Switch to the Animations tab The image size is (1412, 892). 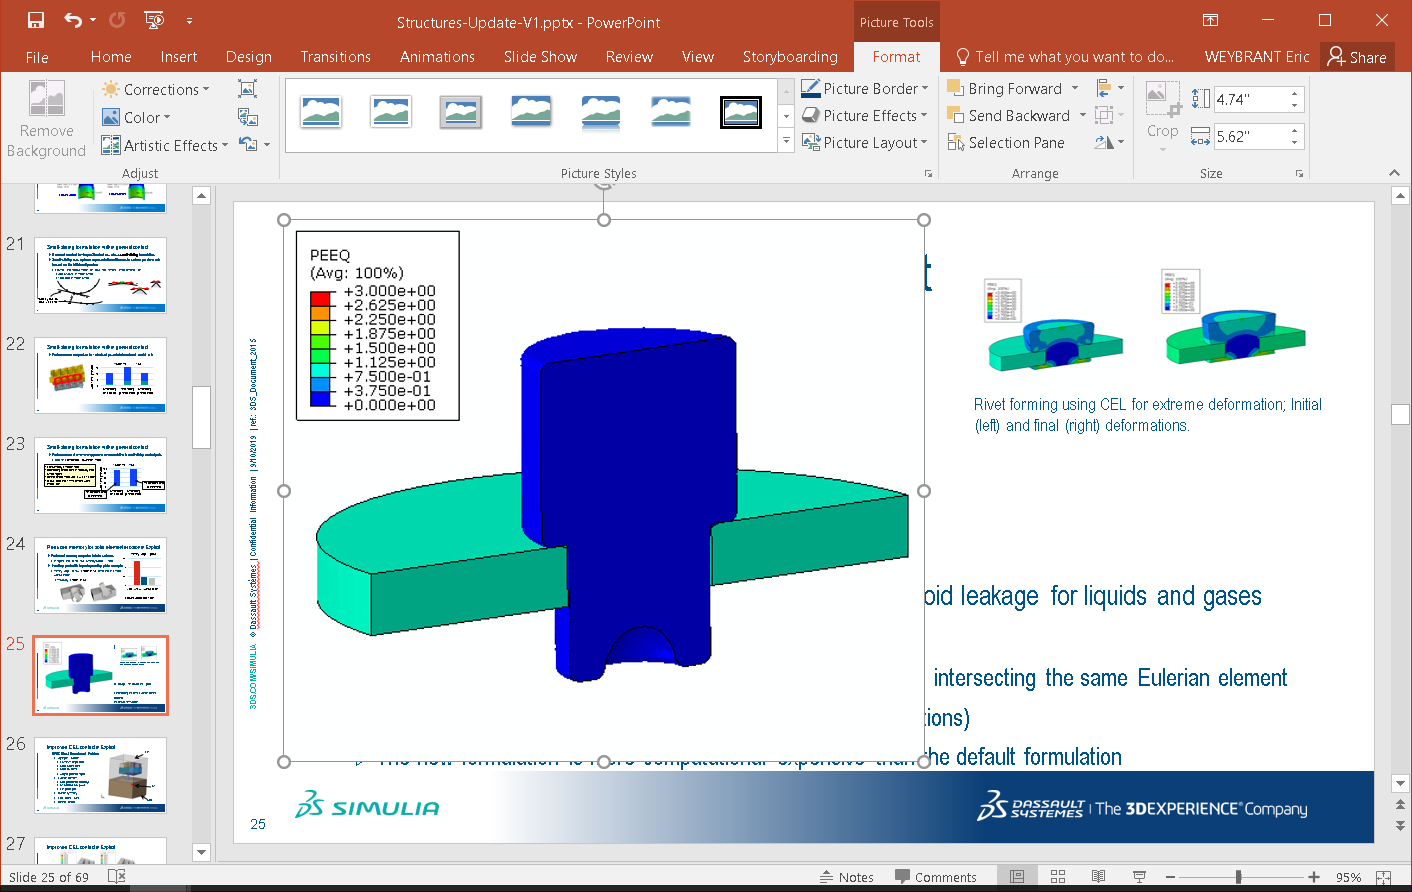437,57
